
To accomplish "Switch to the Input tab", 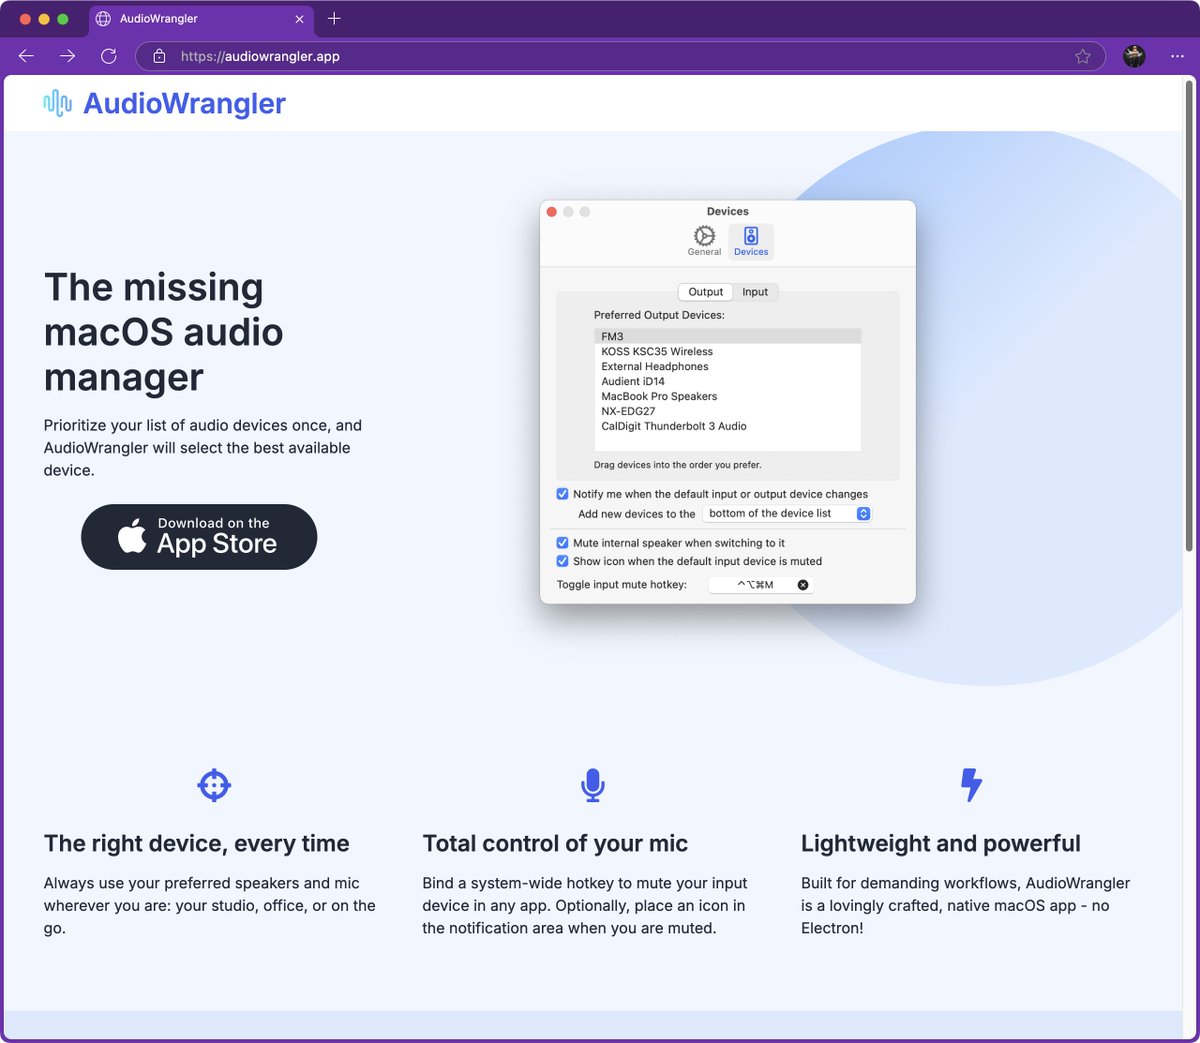I will (x=755, y=292).
